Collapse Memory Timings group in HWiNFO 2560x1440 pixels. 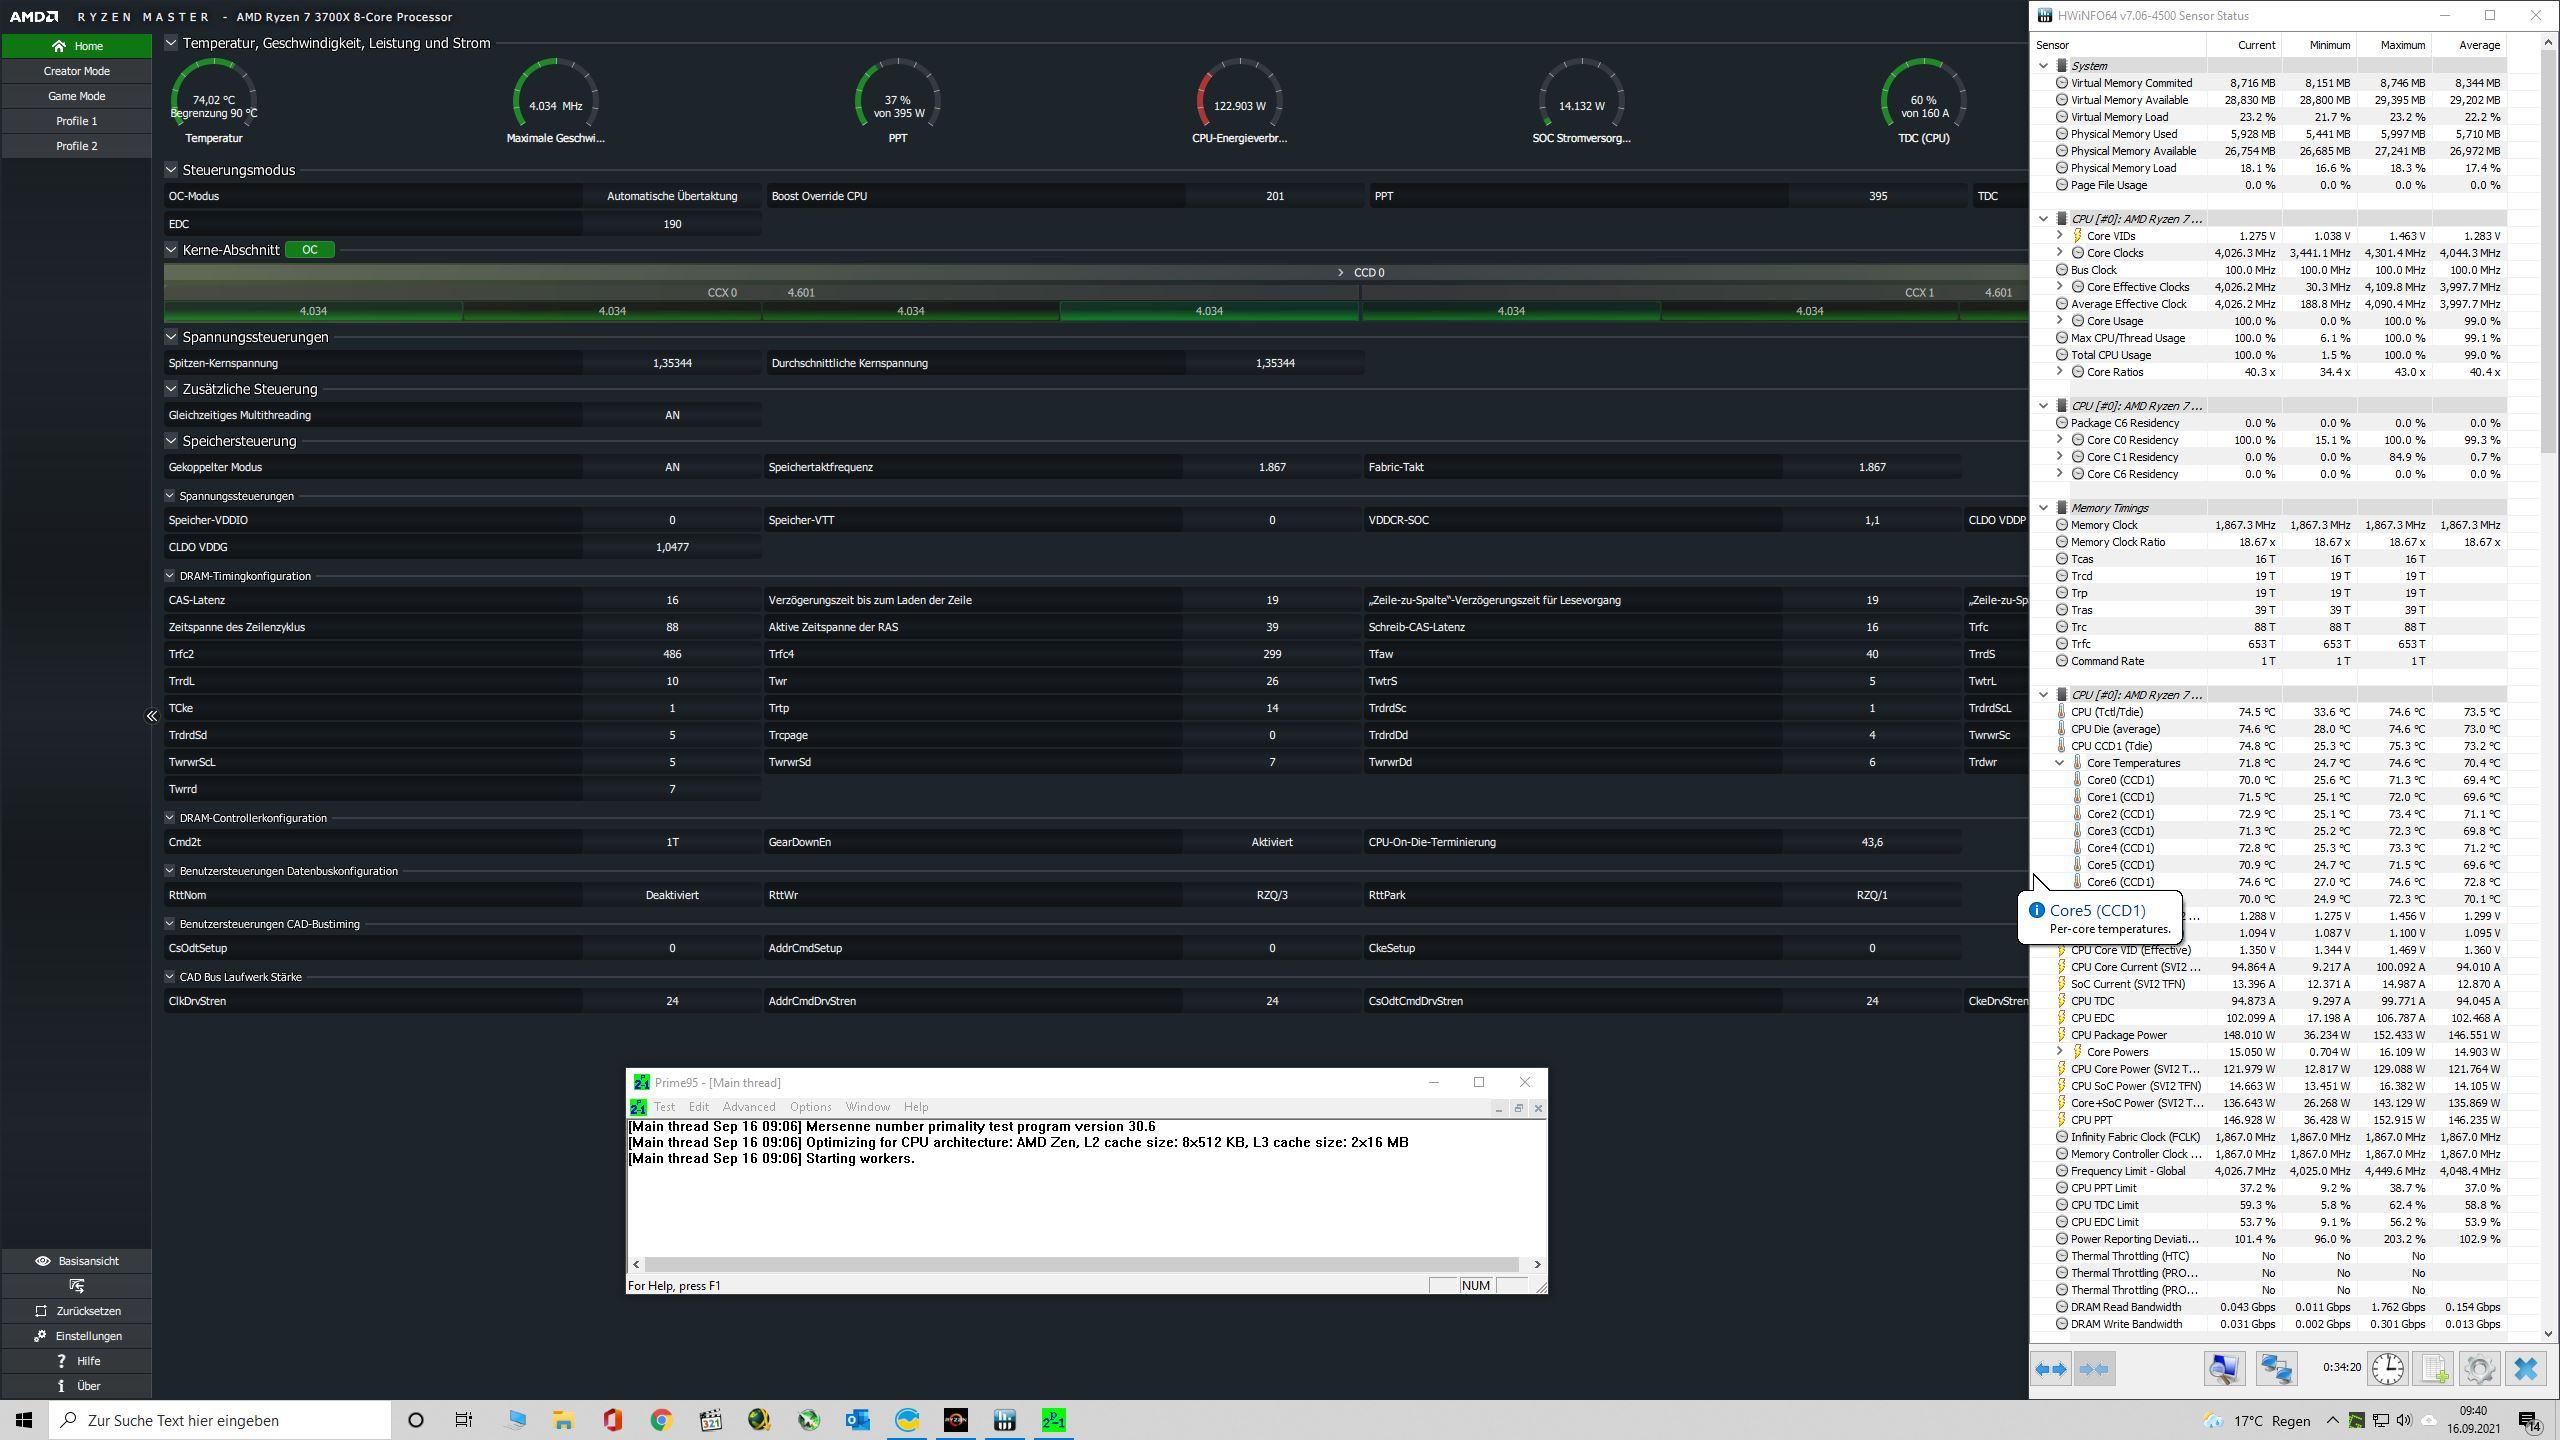(x=2044, y=508)
